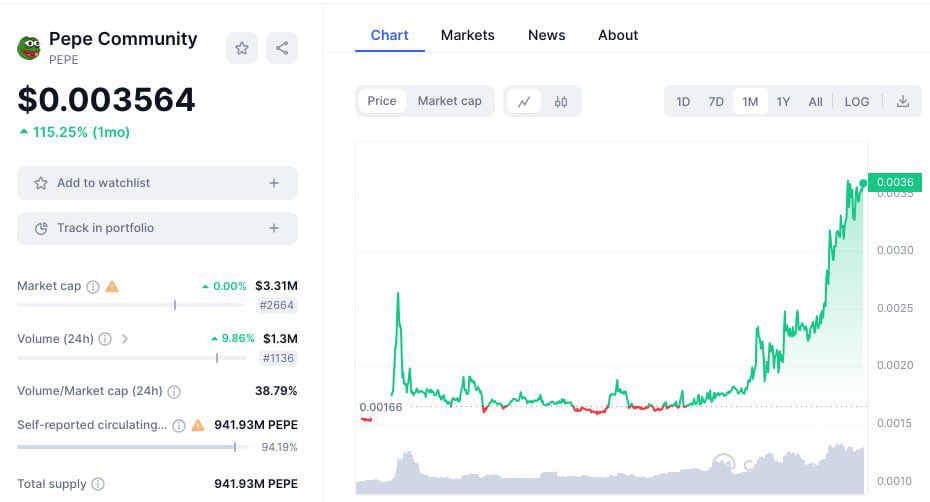Image resolution: width=930 pixels, height=502 pixels.
Task: Click the PEPE ticker text under the heading
Action: [63, 60]
